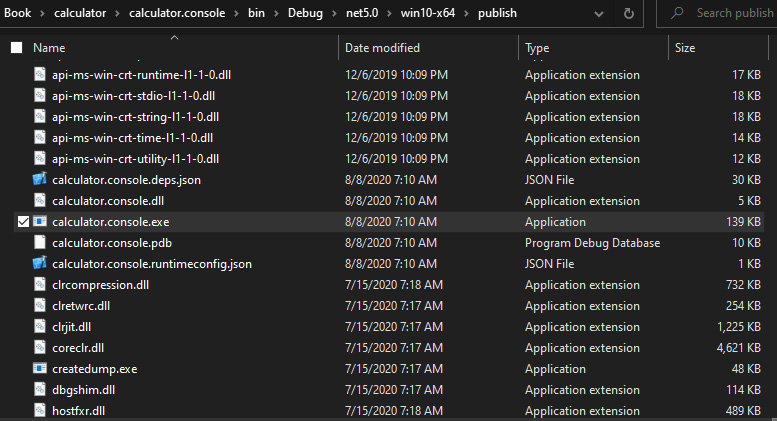The height and width of the screenshot is (421, 777).
Task: Navigate to the net5.0 breadcrumb folder
Action: tap(362, 13)
